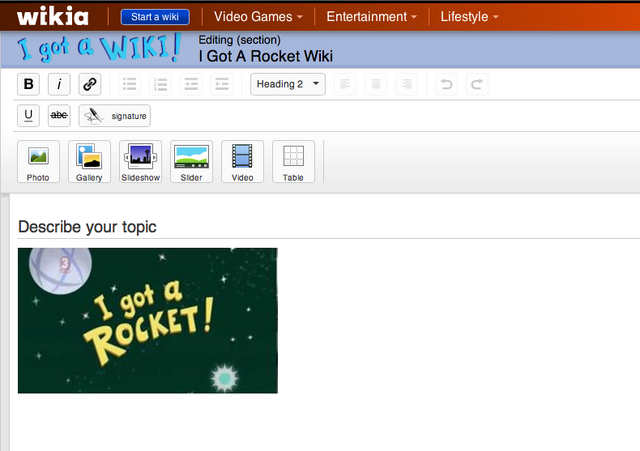Place cursor in Describe your topic heading

pyautogui.click(x=87, y=227)
